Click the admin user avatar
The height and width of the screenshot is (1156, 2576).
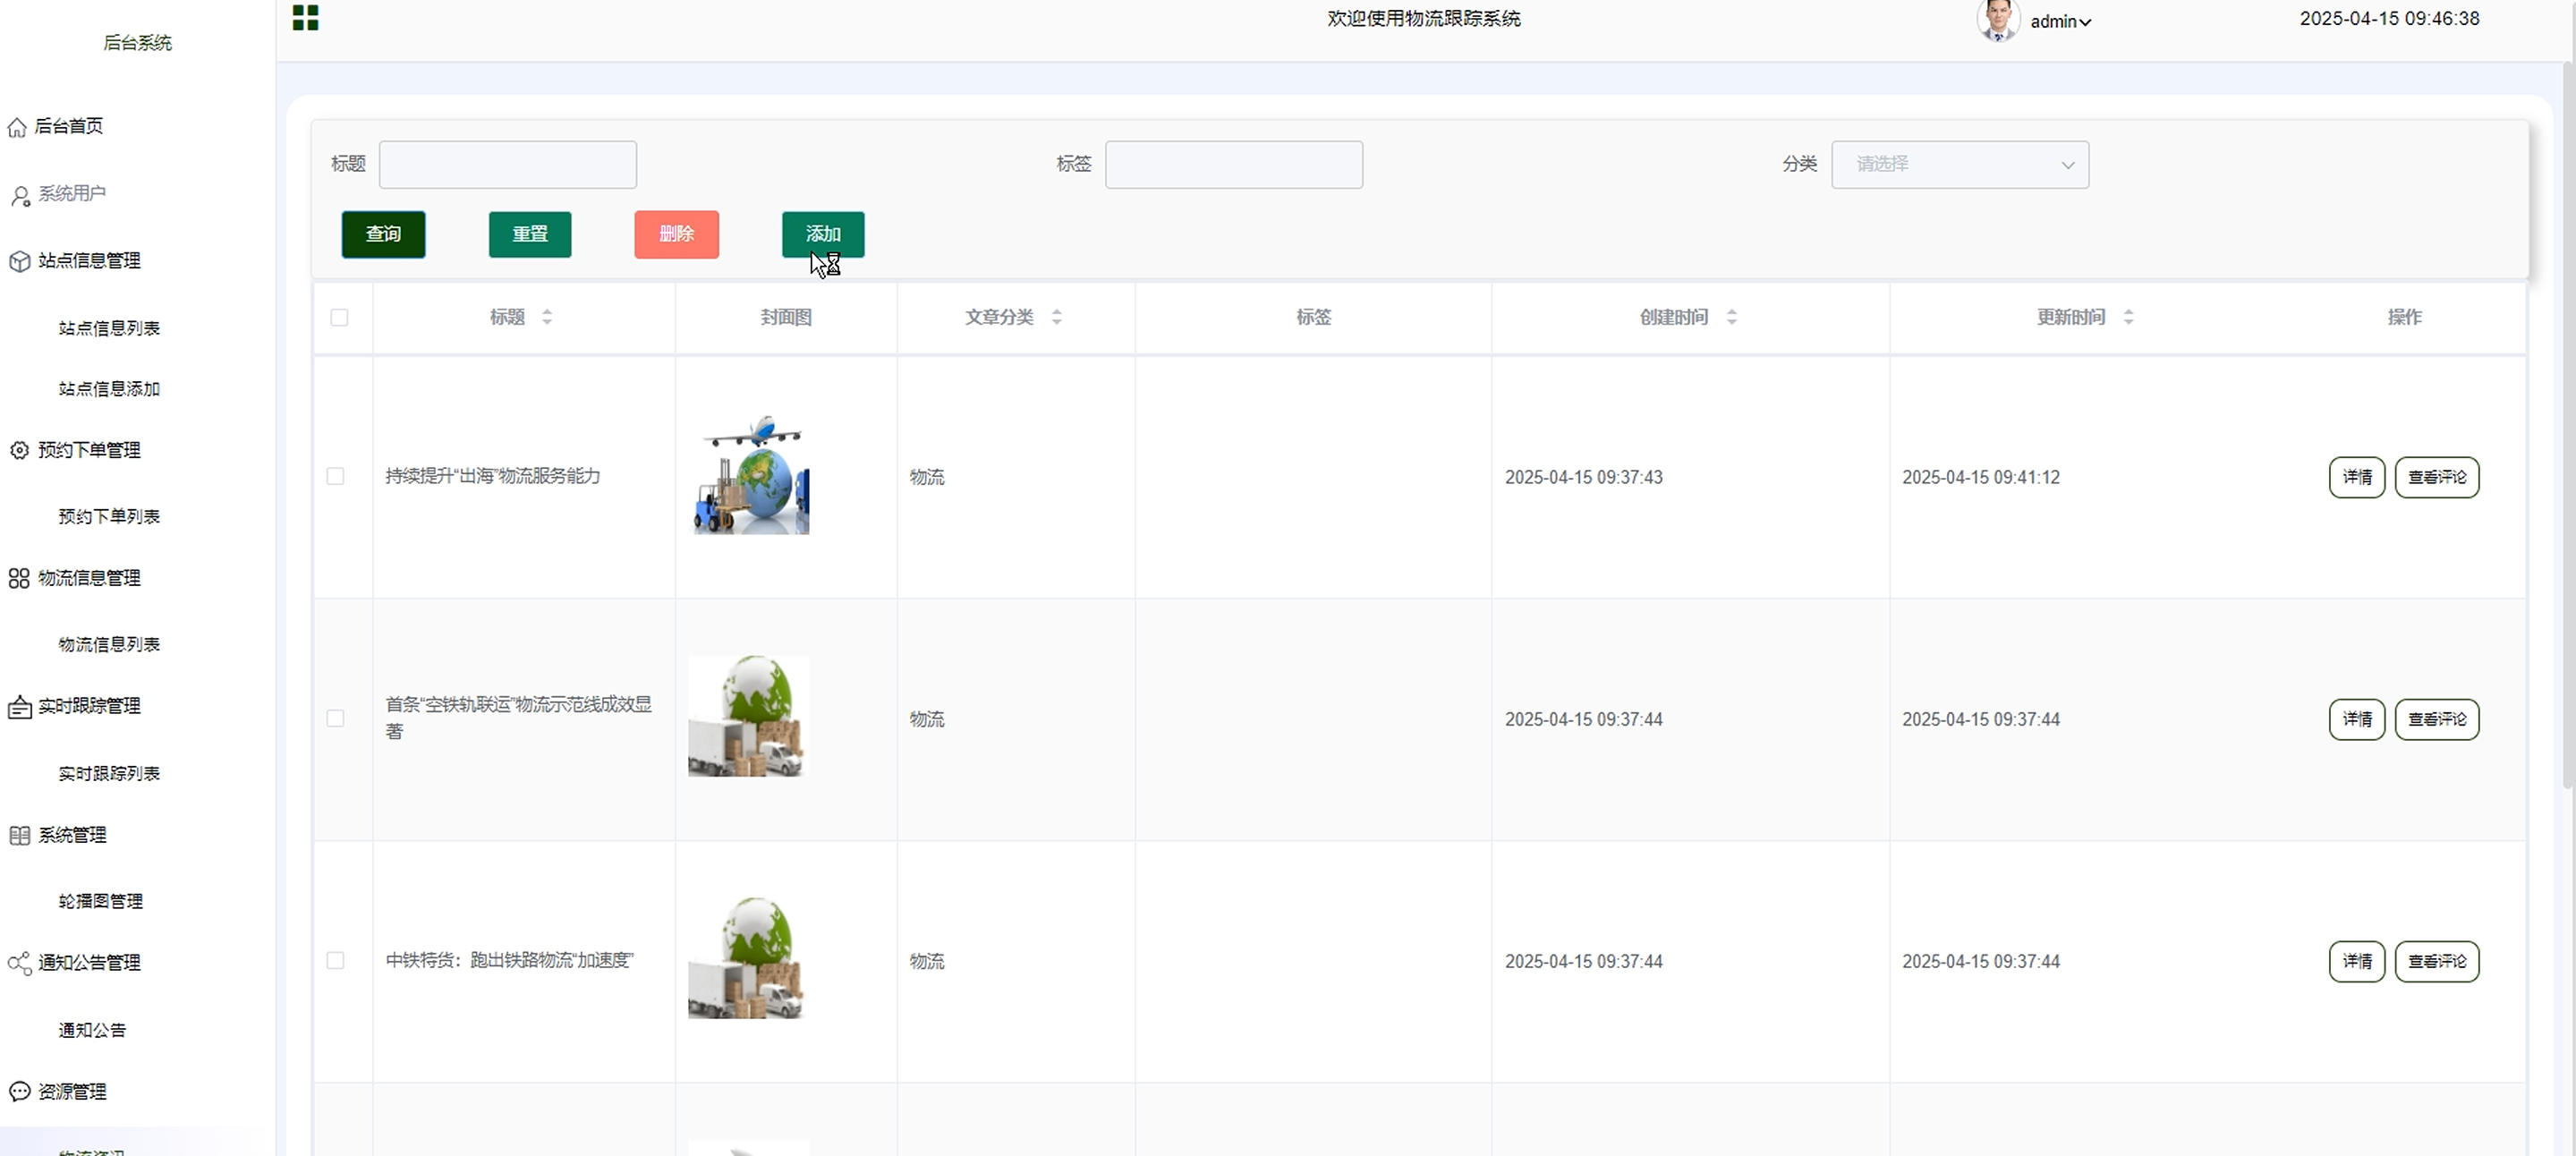coord(1997,20)
